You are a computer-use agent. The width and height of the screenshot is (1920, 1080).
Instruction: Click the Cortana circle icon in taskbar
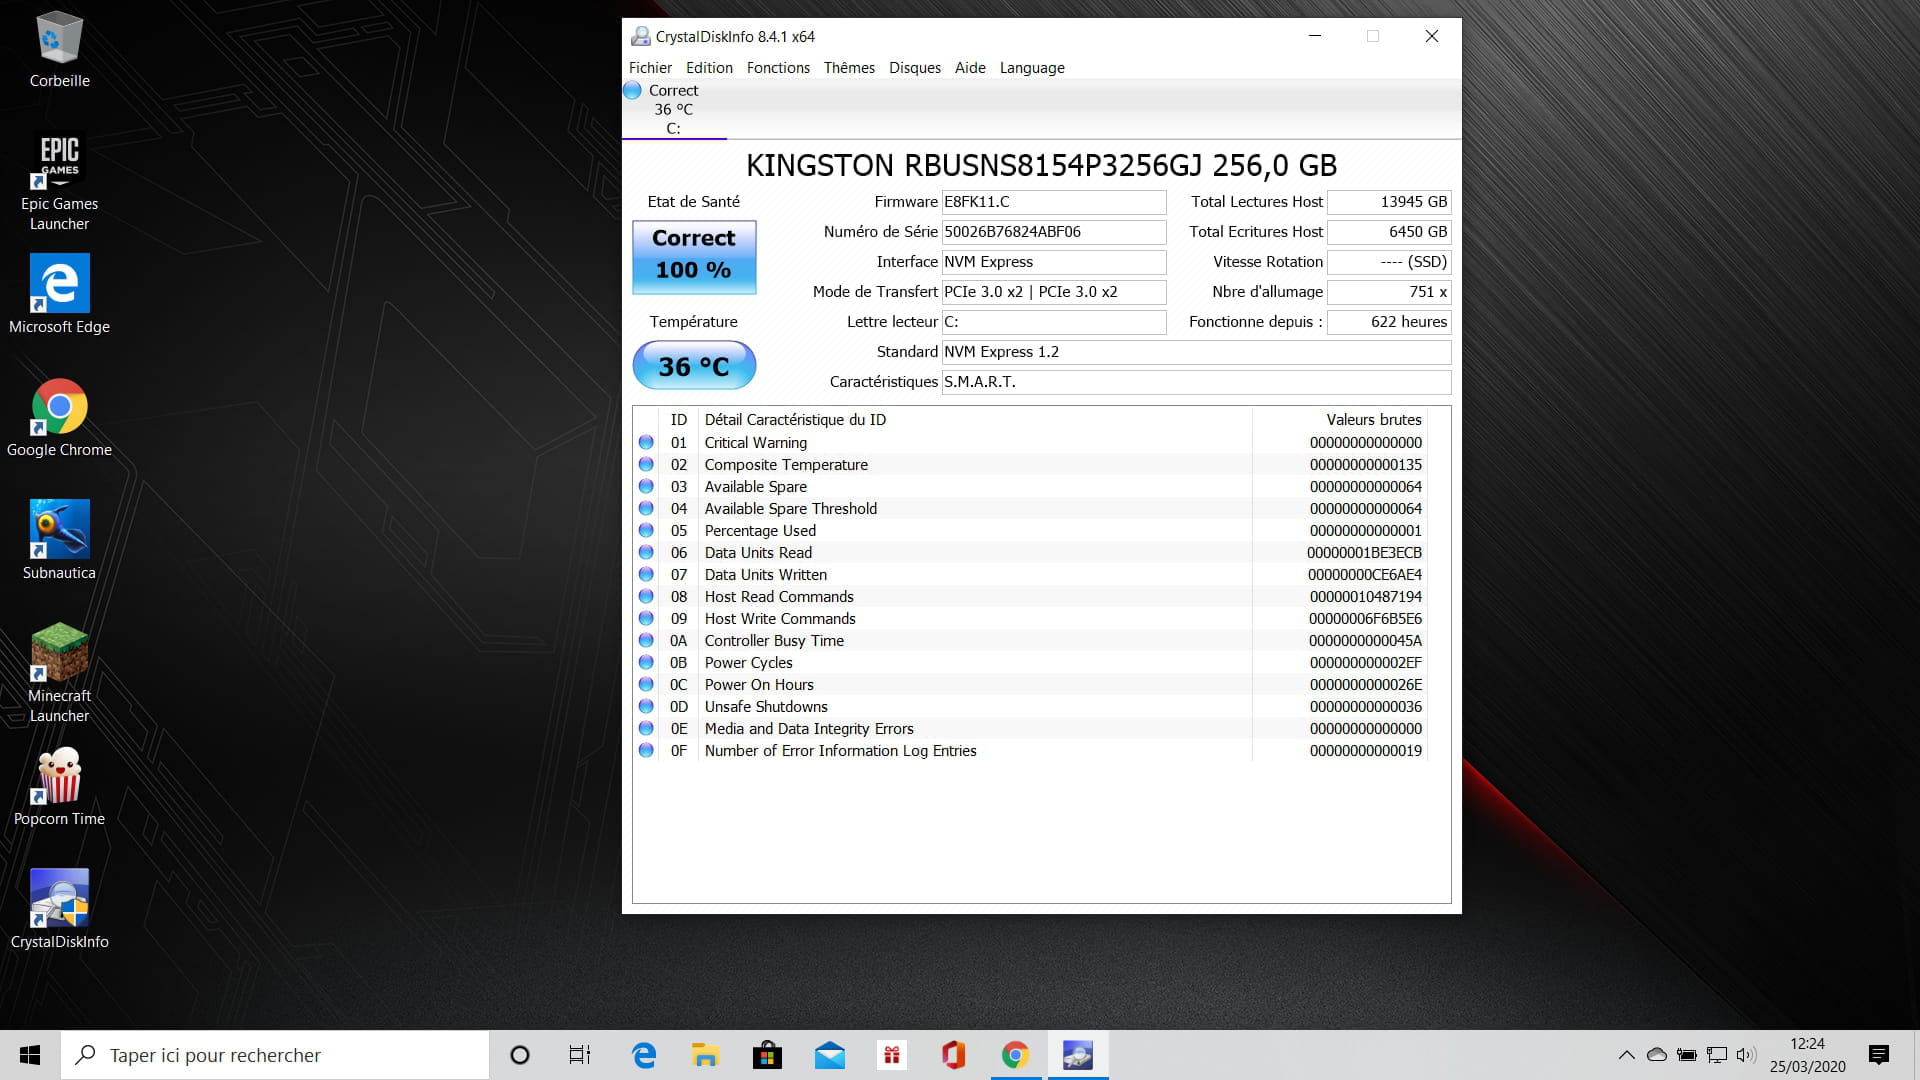519,1055
